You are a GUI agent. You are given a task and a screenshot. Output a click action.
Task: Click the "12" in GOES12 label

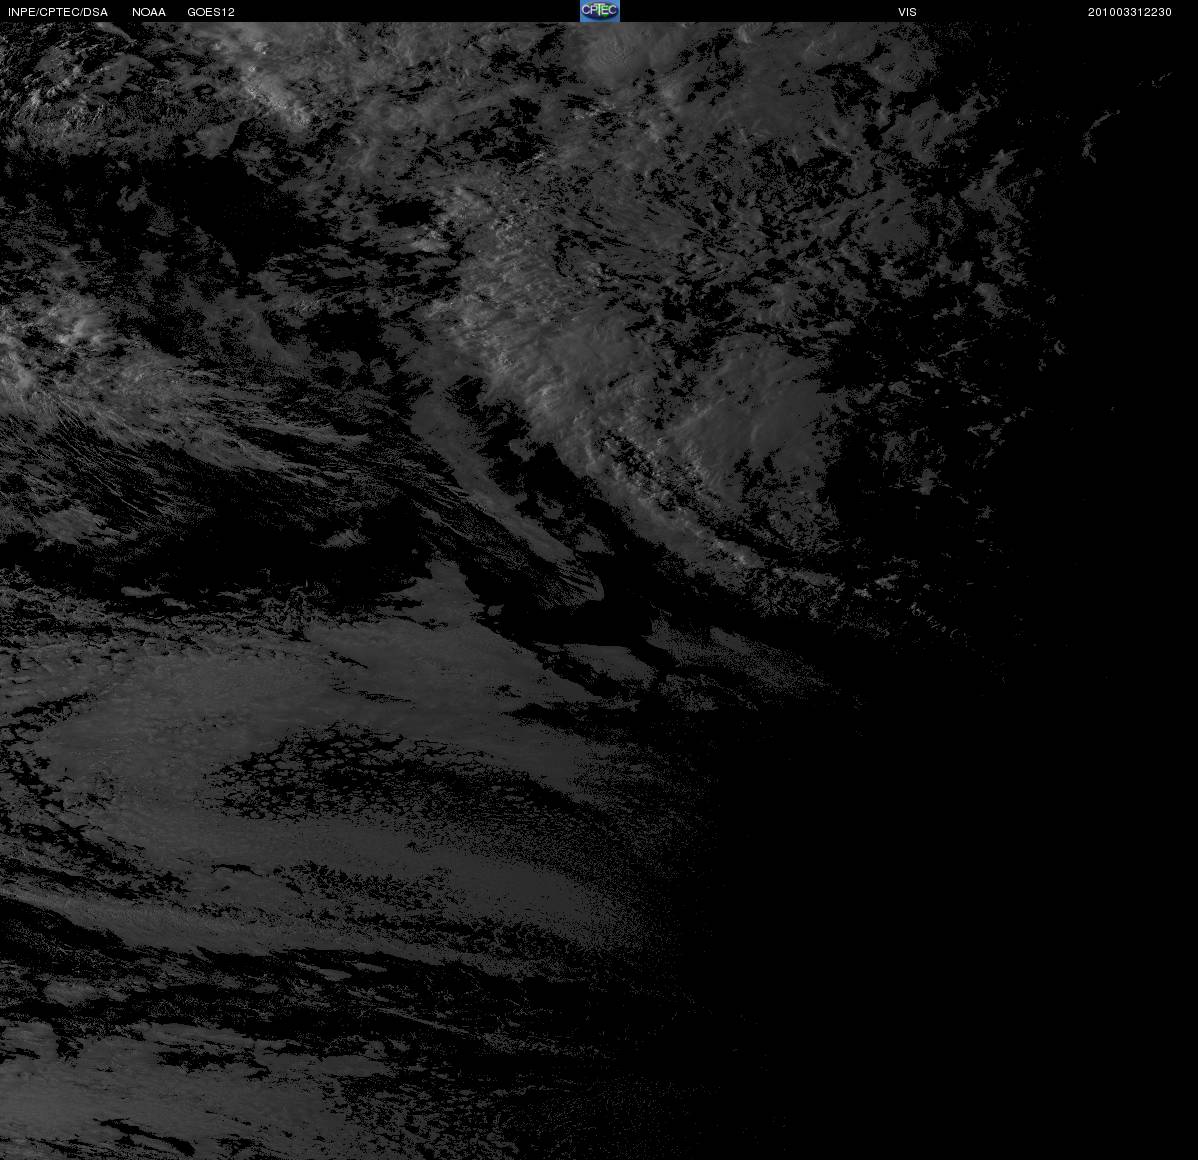(x=228, y=12)
